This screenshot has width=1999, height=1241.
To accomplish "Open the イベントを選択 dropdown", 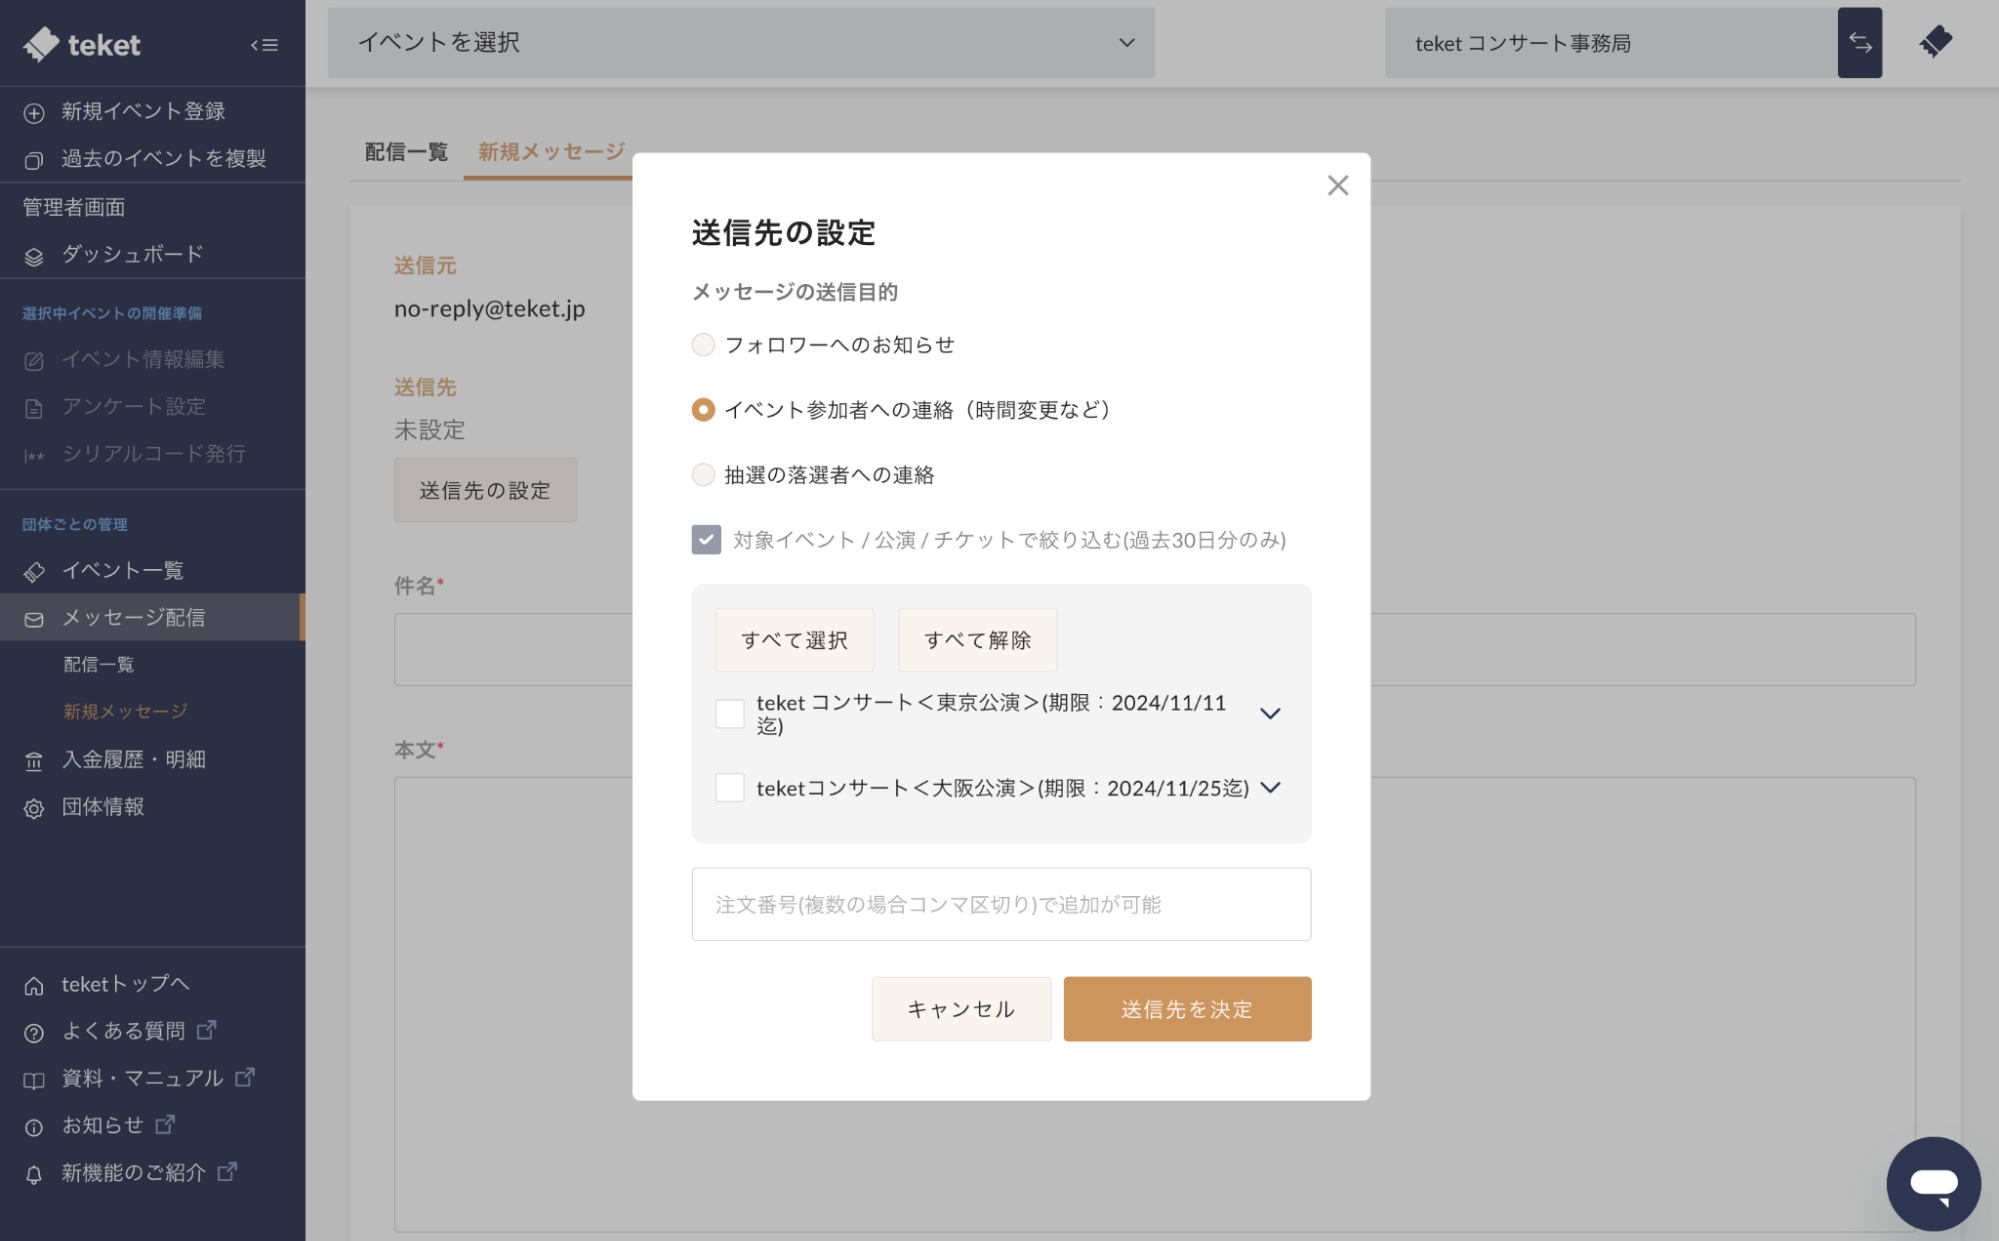I will (741, 43).
